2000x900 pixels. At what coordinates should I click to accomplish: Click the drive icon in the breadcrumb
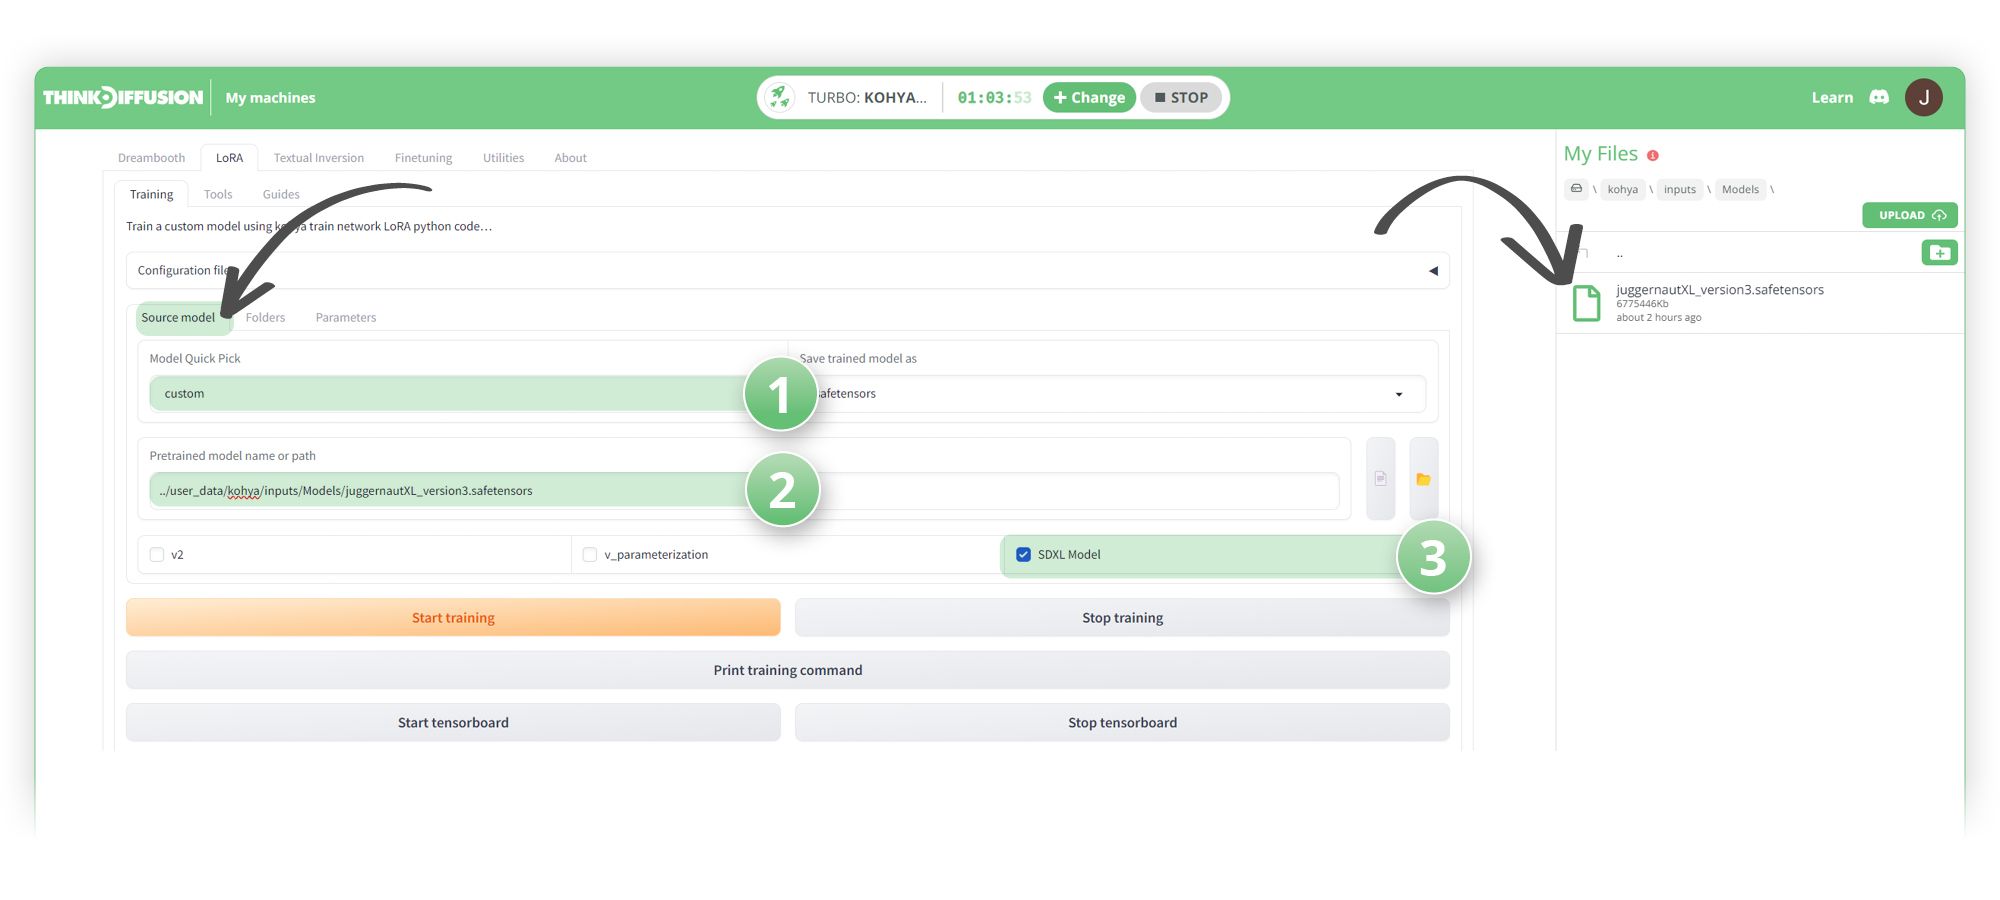coord(1576,189)
